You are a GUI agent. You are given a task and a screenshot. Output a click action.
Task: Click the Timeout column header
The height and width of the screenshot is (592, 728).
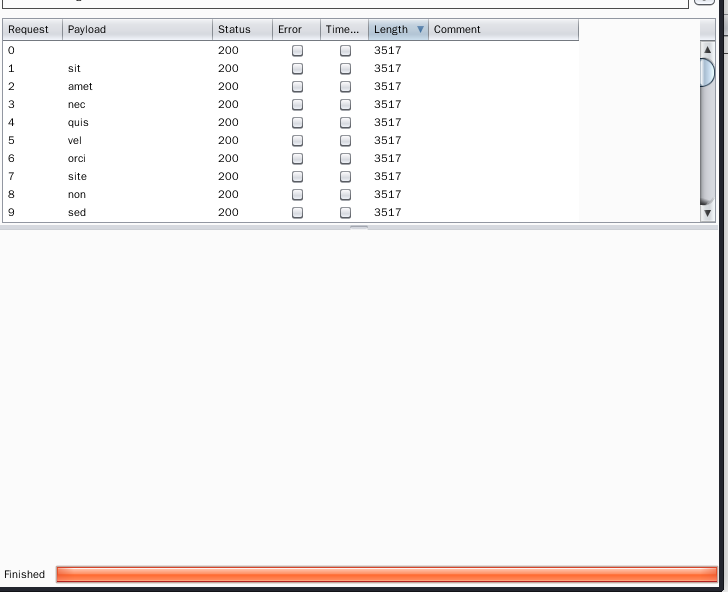coord(344,29)
